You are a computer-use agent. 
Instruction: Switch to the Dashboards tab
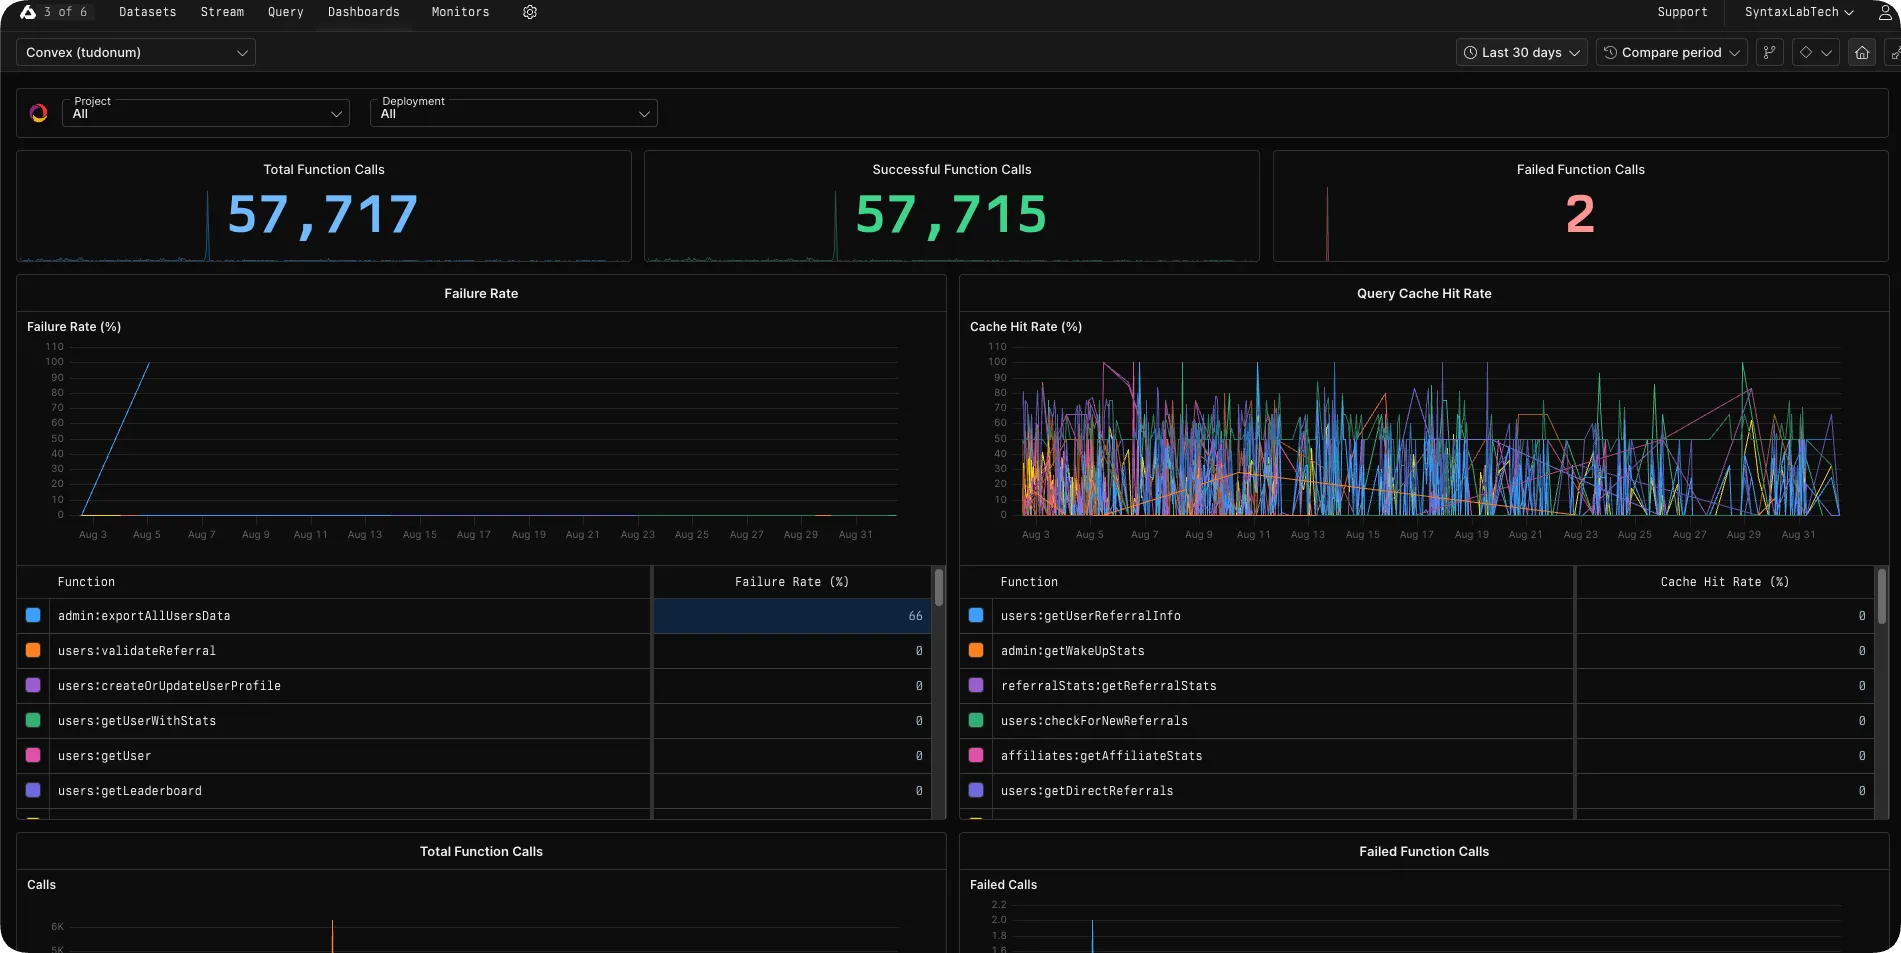pyautogui.click(x=364, y=12)
